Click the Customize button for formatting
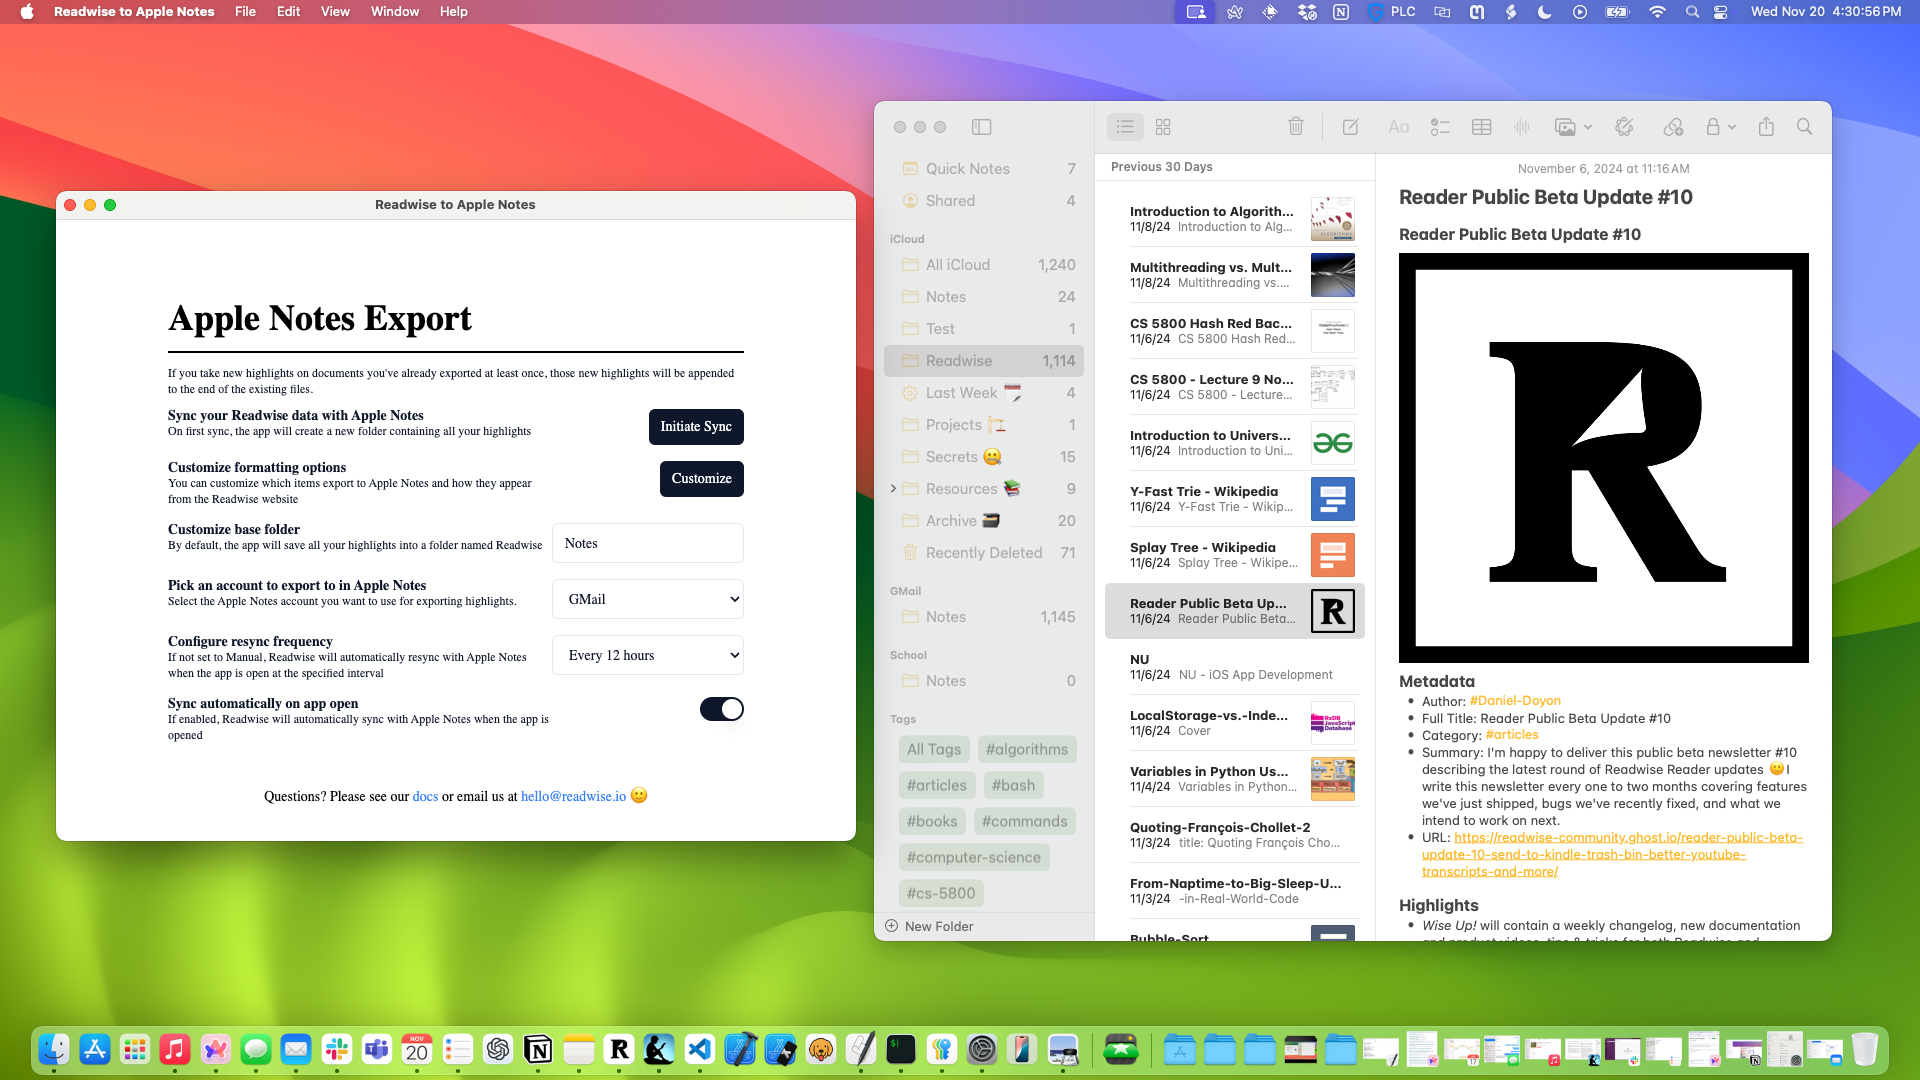Screen dimensions: 1920x1080 click(700, 479)
